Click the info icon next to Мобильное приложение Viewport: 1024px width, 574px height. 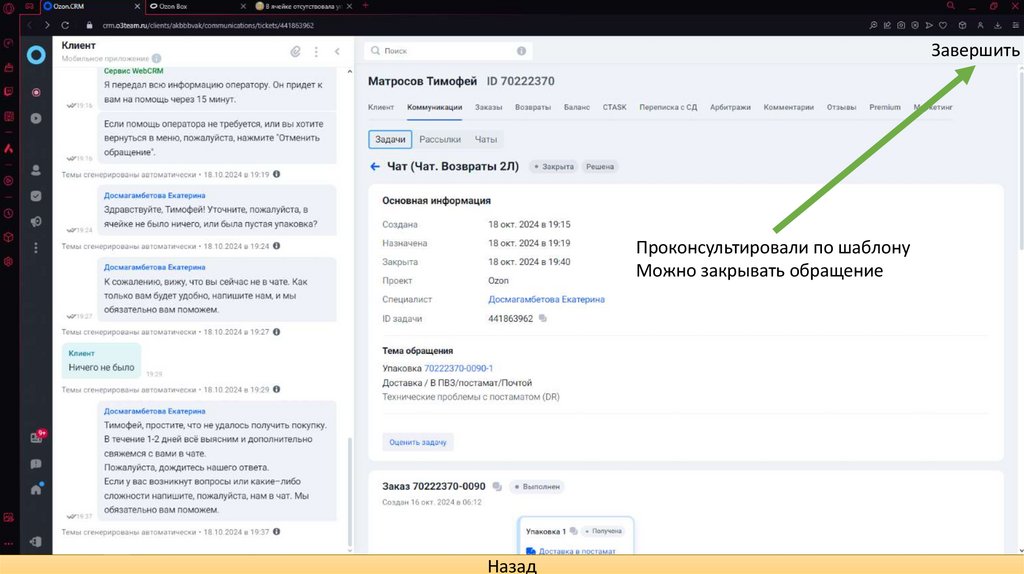[x=157, y=59]
